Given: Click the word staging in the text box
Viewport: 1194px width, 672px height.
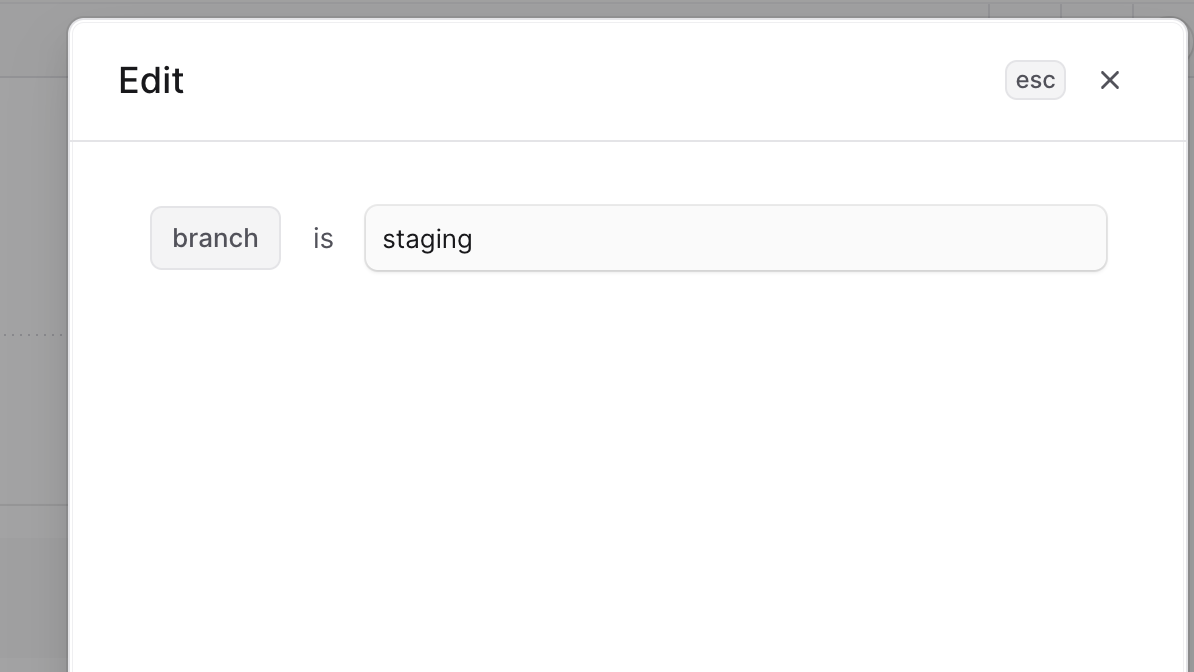Looking at the screenshot, I should tap(427, 239).
